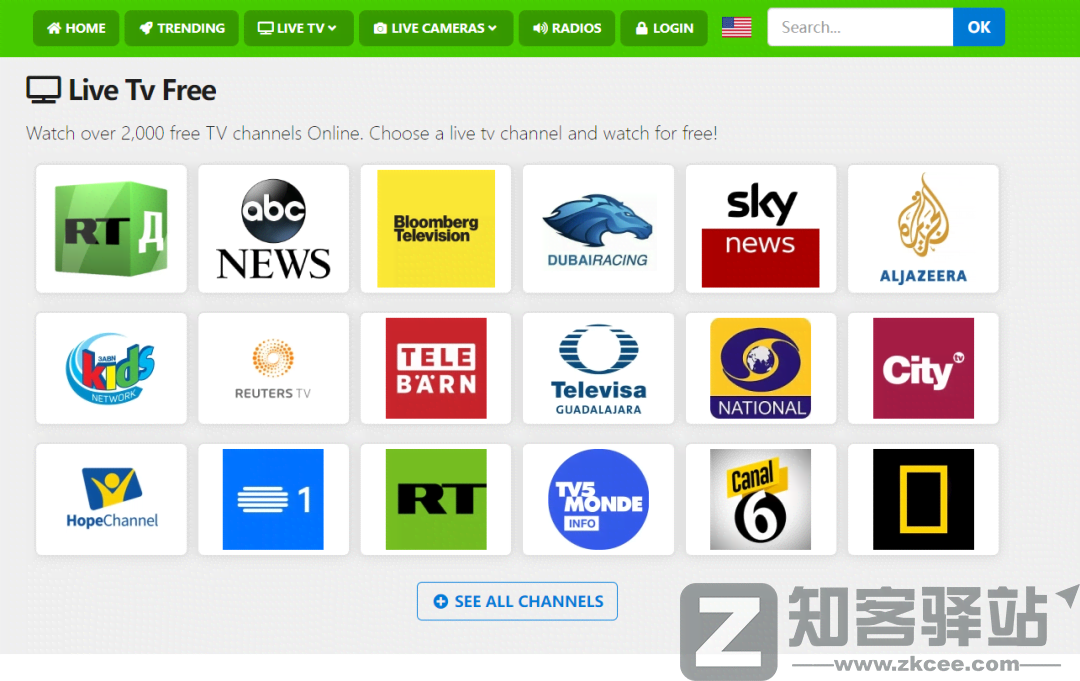
Task: Watch the Dubai Racing channel
Action: click(x=597, y=228)
